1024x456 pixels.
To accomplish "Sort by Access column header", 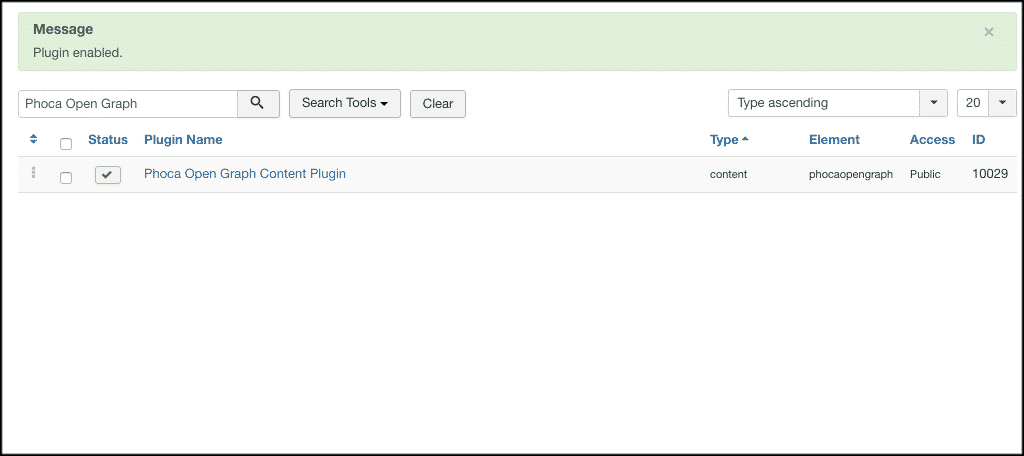I will click(x=932, y=140).
